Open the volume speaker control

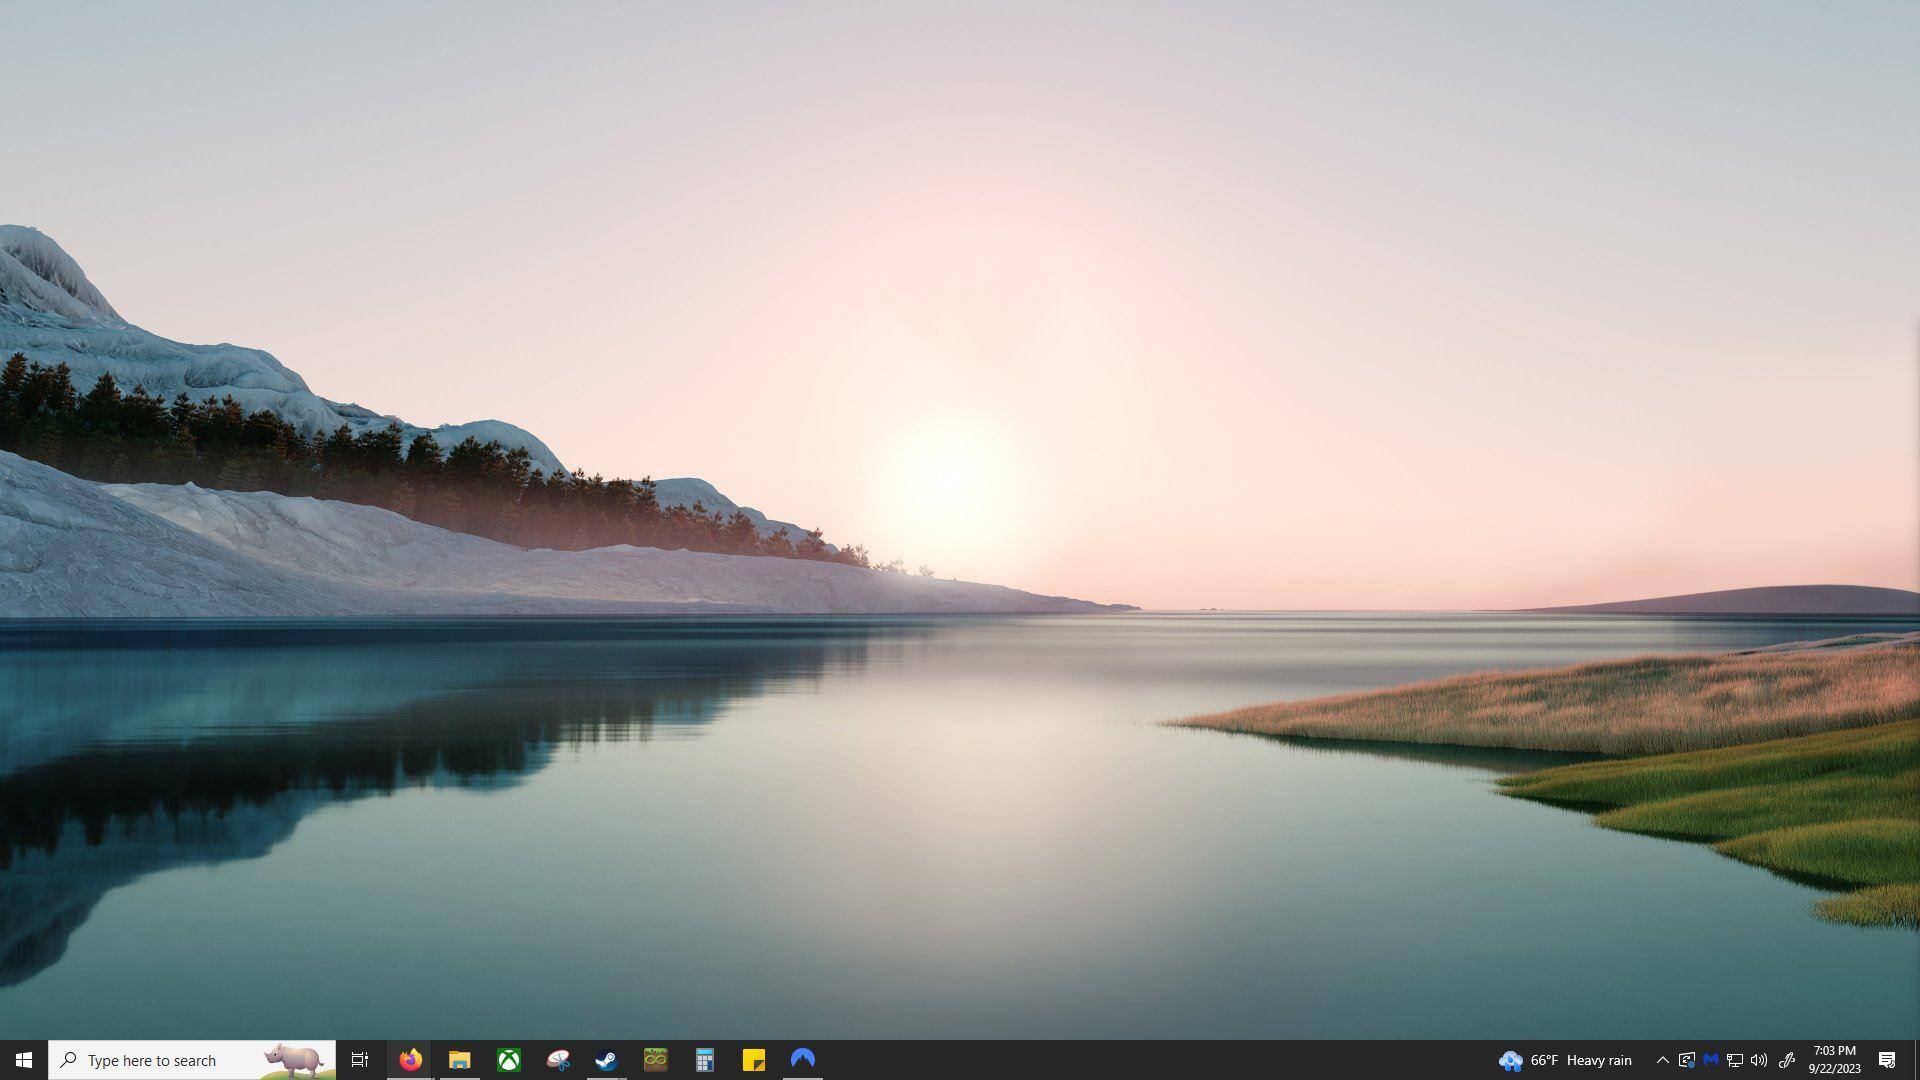point(1759,1060)
